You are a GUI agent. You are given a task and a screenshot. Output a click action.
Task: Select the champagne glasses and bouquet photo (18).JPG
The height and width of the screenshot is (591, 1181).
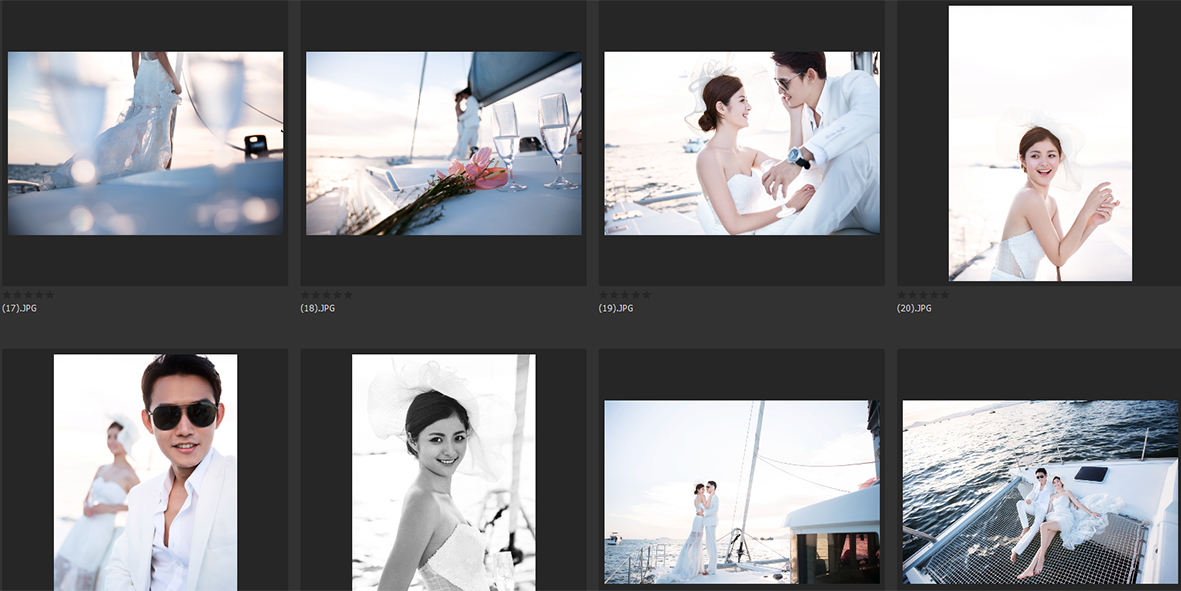444,143
